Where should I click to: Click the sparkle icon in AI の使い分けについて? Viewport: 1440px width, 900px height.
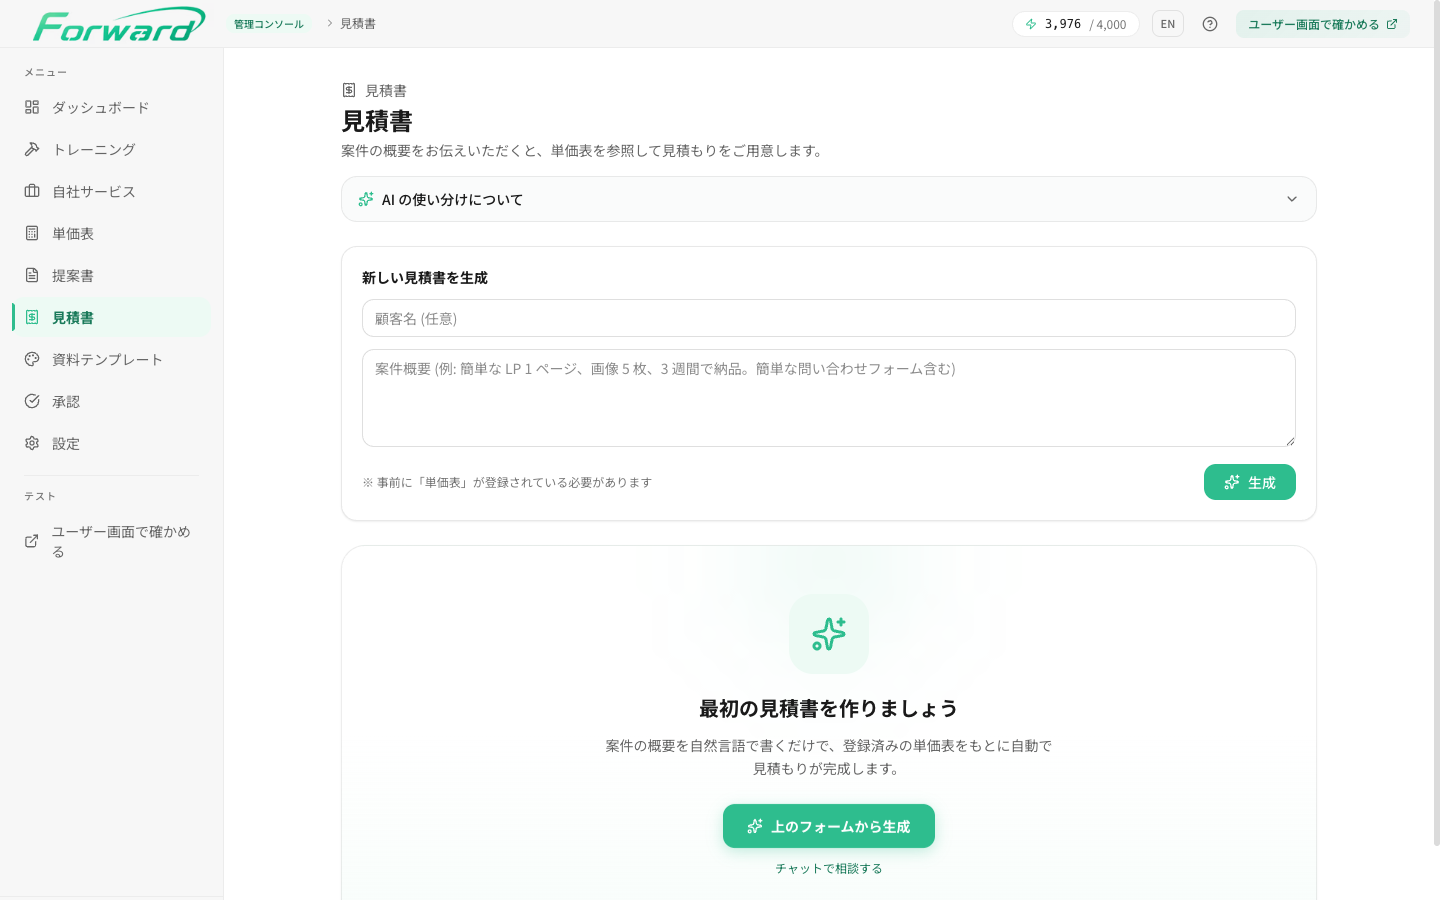pos(366,199)
